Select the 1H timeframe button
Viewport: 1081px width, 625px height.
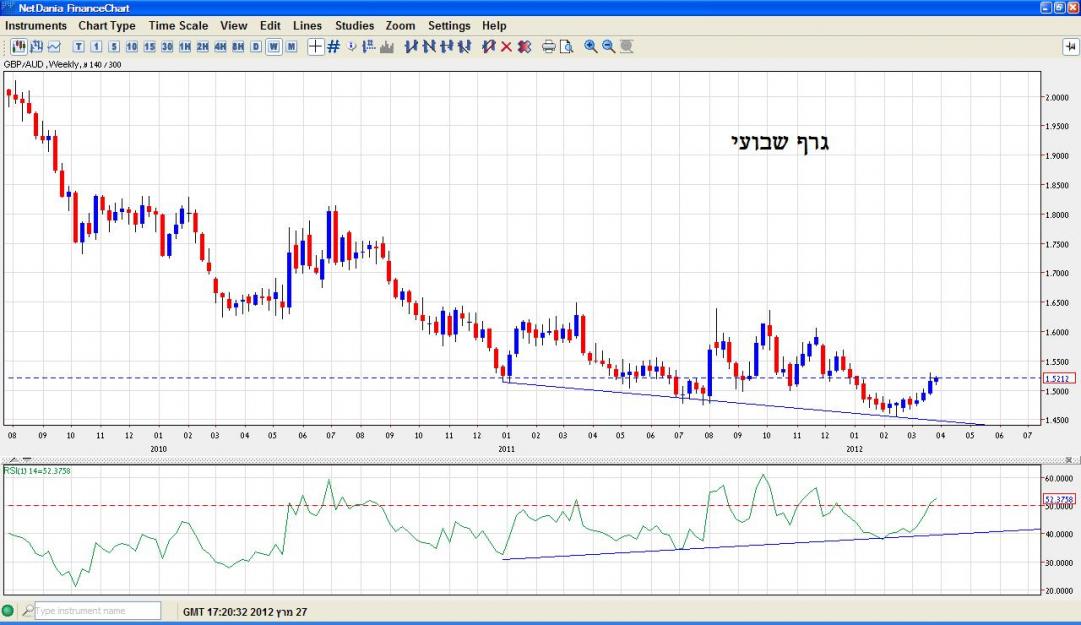185,46
